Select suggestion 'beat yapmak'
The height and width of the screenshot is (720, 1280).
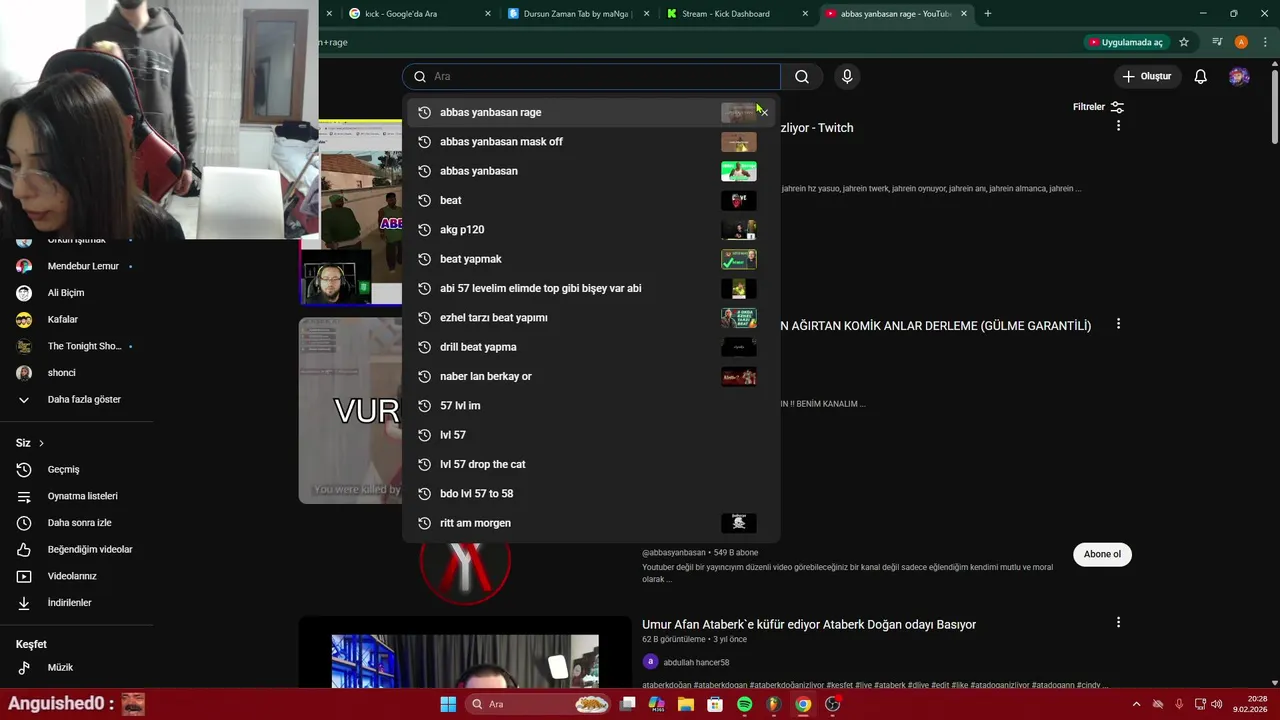(591, 259)
